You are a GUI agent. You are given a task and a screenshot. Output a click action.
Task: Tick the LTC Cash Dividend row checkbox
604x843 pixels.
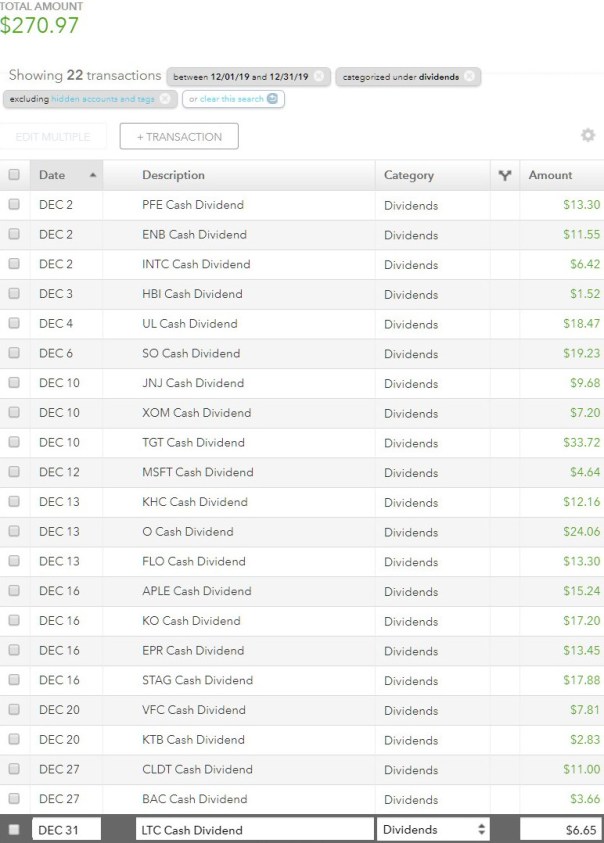(x=14, y=830)
